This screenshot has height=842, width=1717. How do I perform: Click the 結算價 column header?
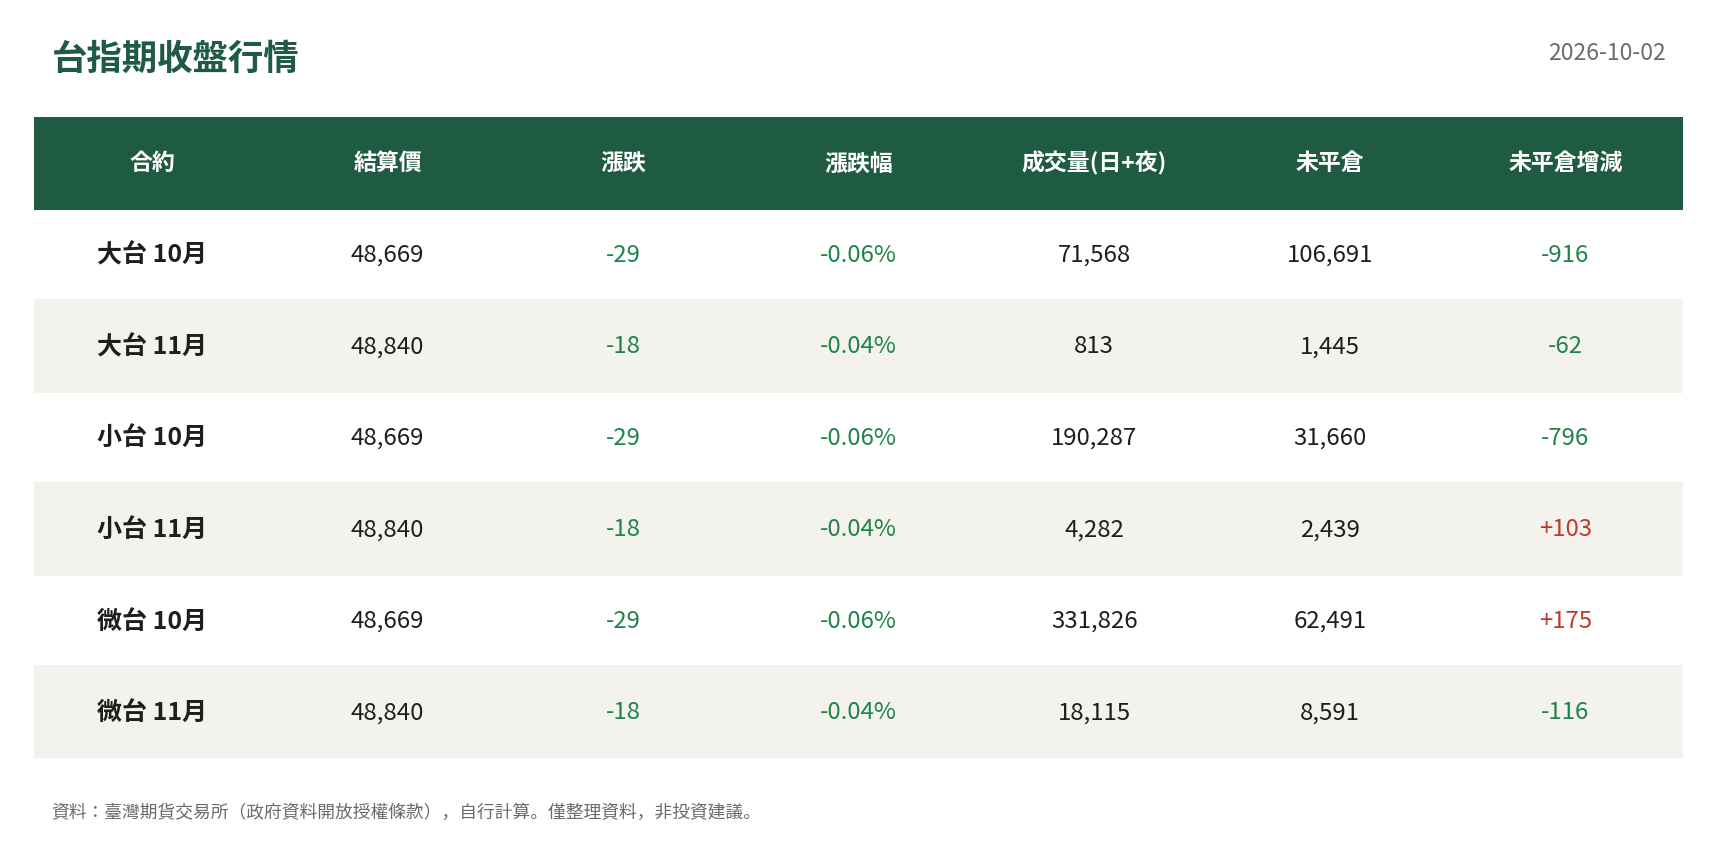click(387, 162)
